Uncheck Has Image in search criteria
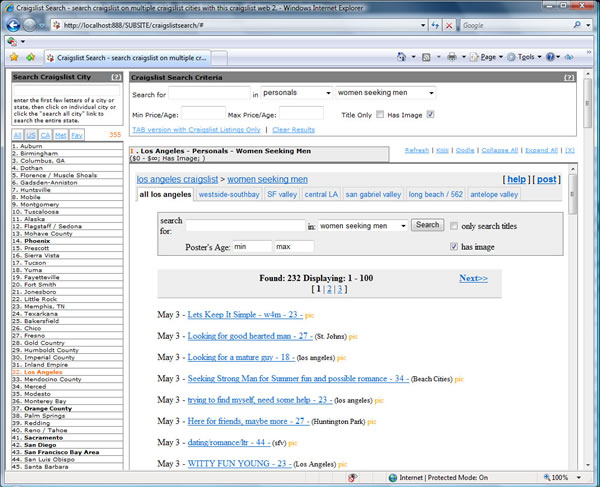Viewport: 600px width, 487px height. [430, 114]
